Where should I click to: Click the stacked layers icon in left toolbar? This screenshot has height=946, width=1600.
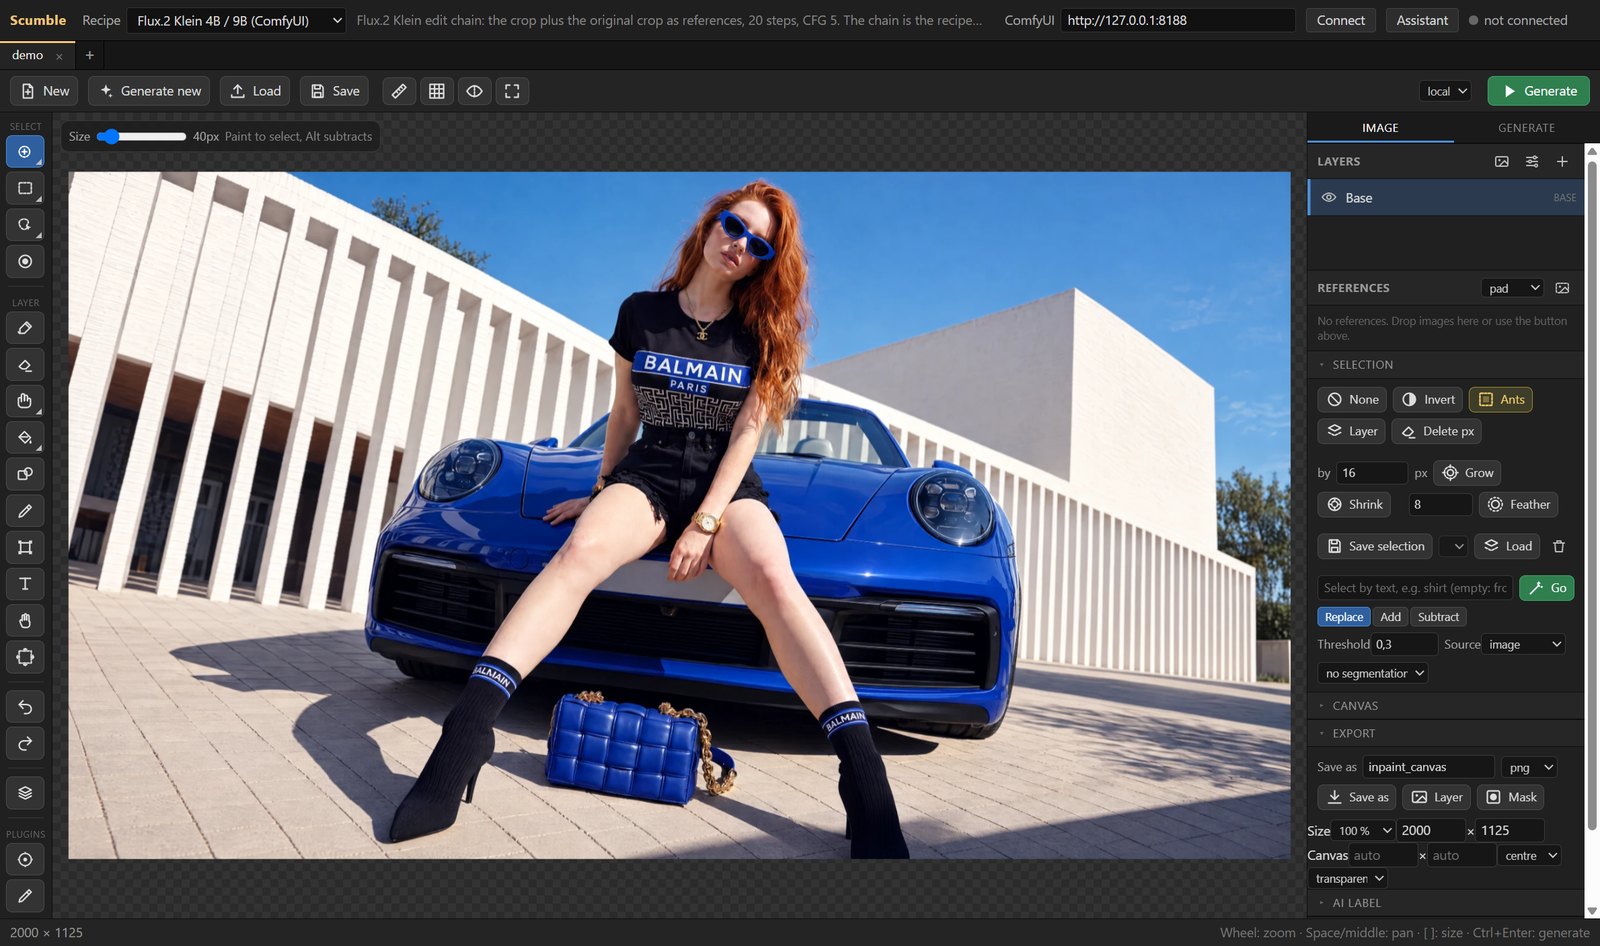click(x=25, y=793)
